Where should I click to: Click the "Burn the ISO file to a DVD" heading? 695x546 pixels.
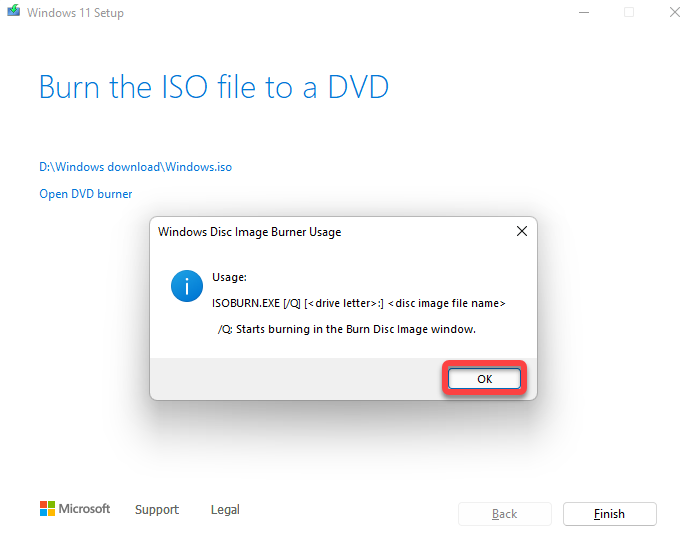click(x=213, y=87)
